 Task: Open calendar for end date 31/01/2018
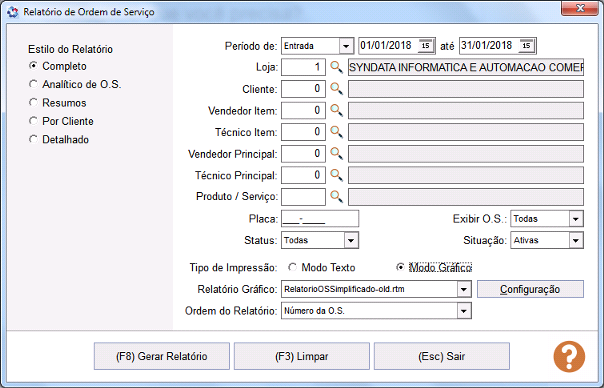pyautogui.click(x=527, y=46)
